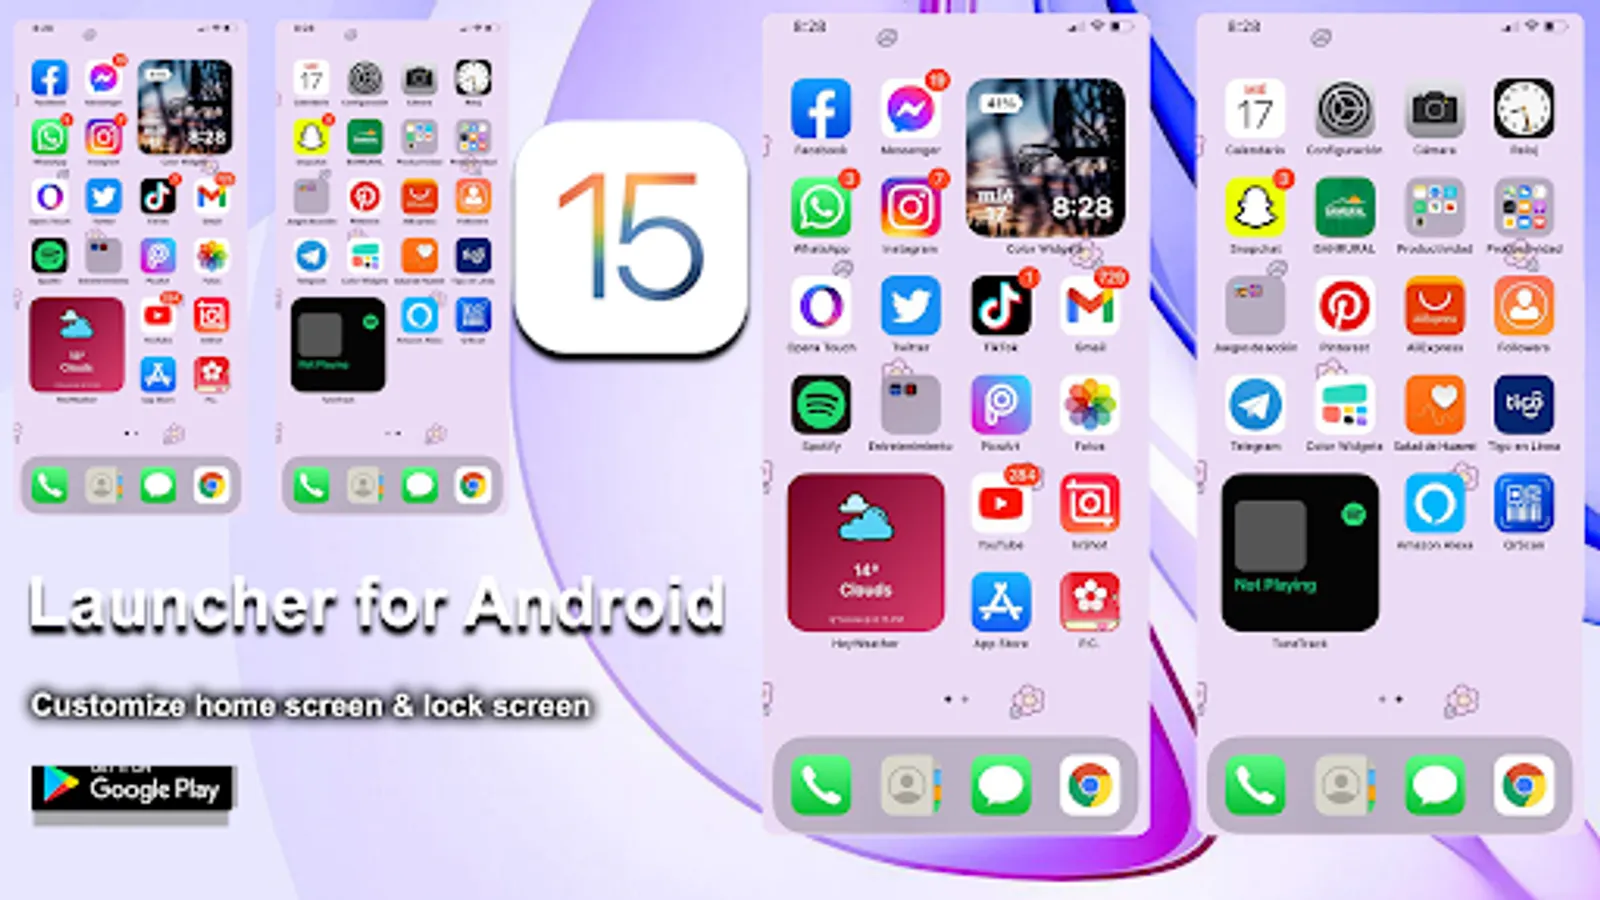
Task: Open the QR scanner app, large screen
Action: tap(1524, 504)
